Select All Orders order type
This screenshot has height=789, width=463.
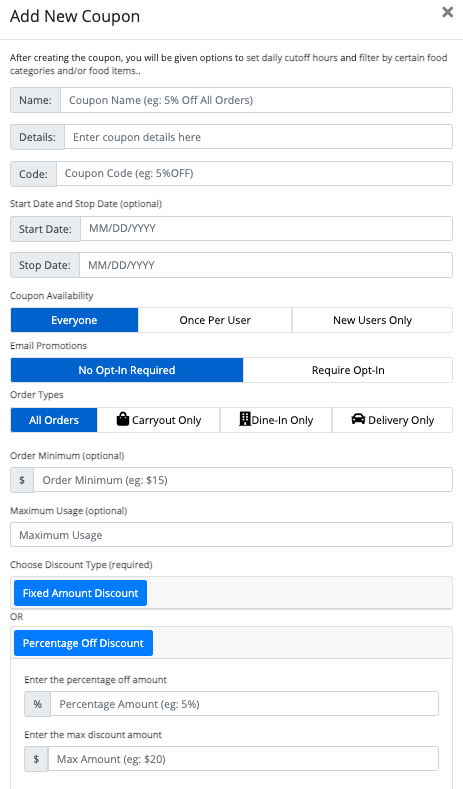tap(54, 420)
